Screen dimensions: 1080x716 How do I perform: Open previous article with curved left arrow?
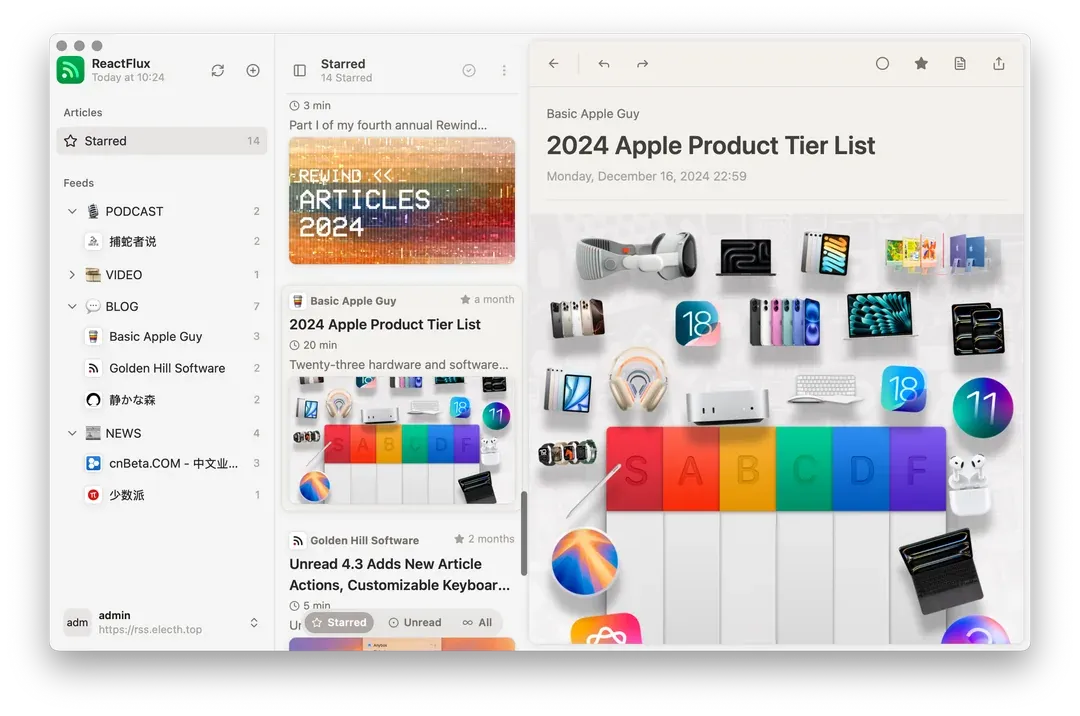pyautogui.click(x=604, y=64)
